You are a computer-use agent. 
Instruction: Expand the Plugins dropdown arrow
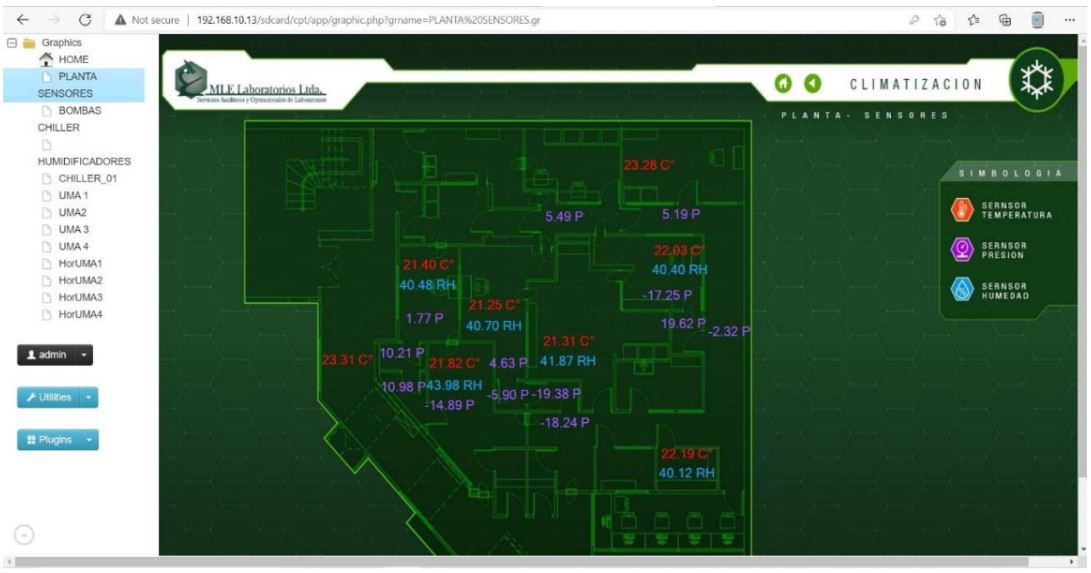92,439
